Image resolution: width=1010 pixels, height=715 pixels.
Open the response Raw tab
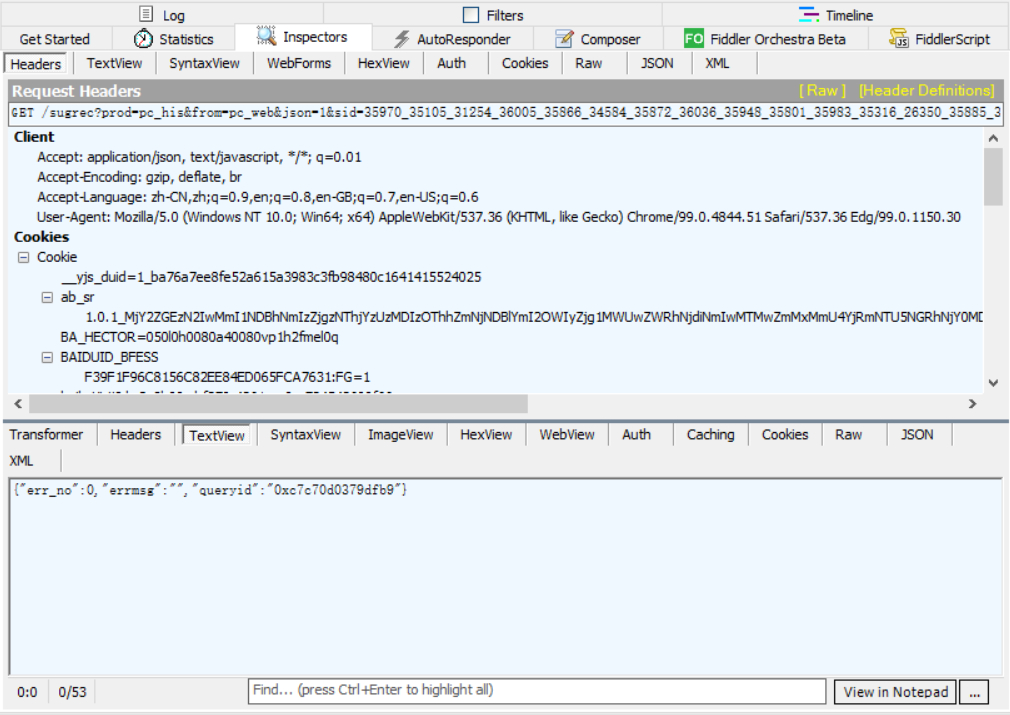click(848, 435)
